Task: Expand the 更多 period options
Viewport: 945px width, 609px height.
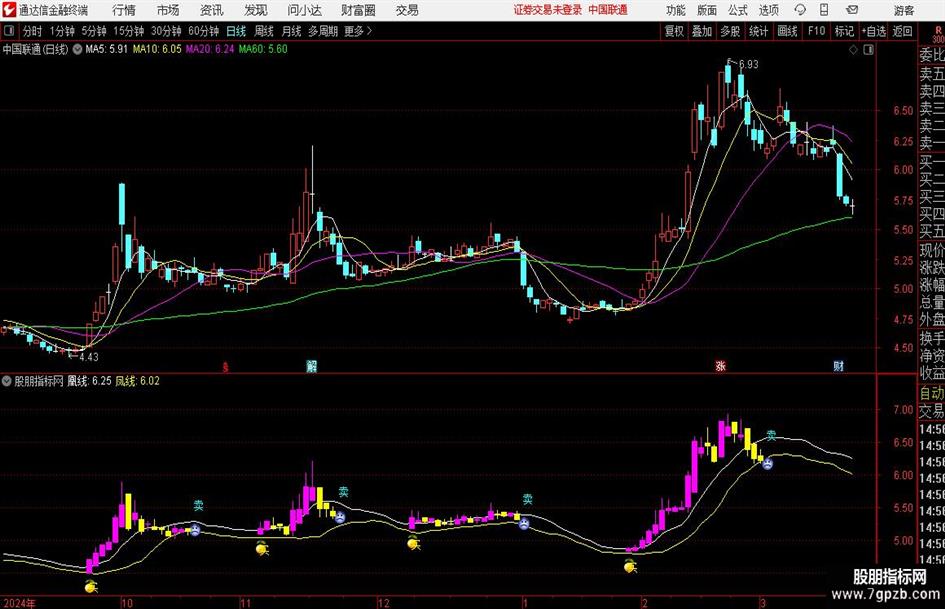Action: tap(358, 31)
